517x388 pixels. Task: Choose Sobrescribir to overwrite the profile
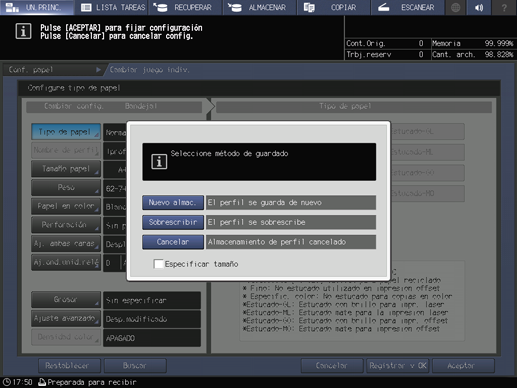173,222
